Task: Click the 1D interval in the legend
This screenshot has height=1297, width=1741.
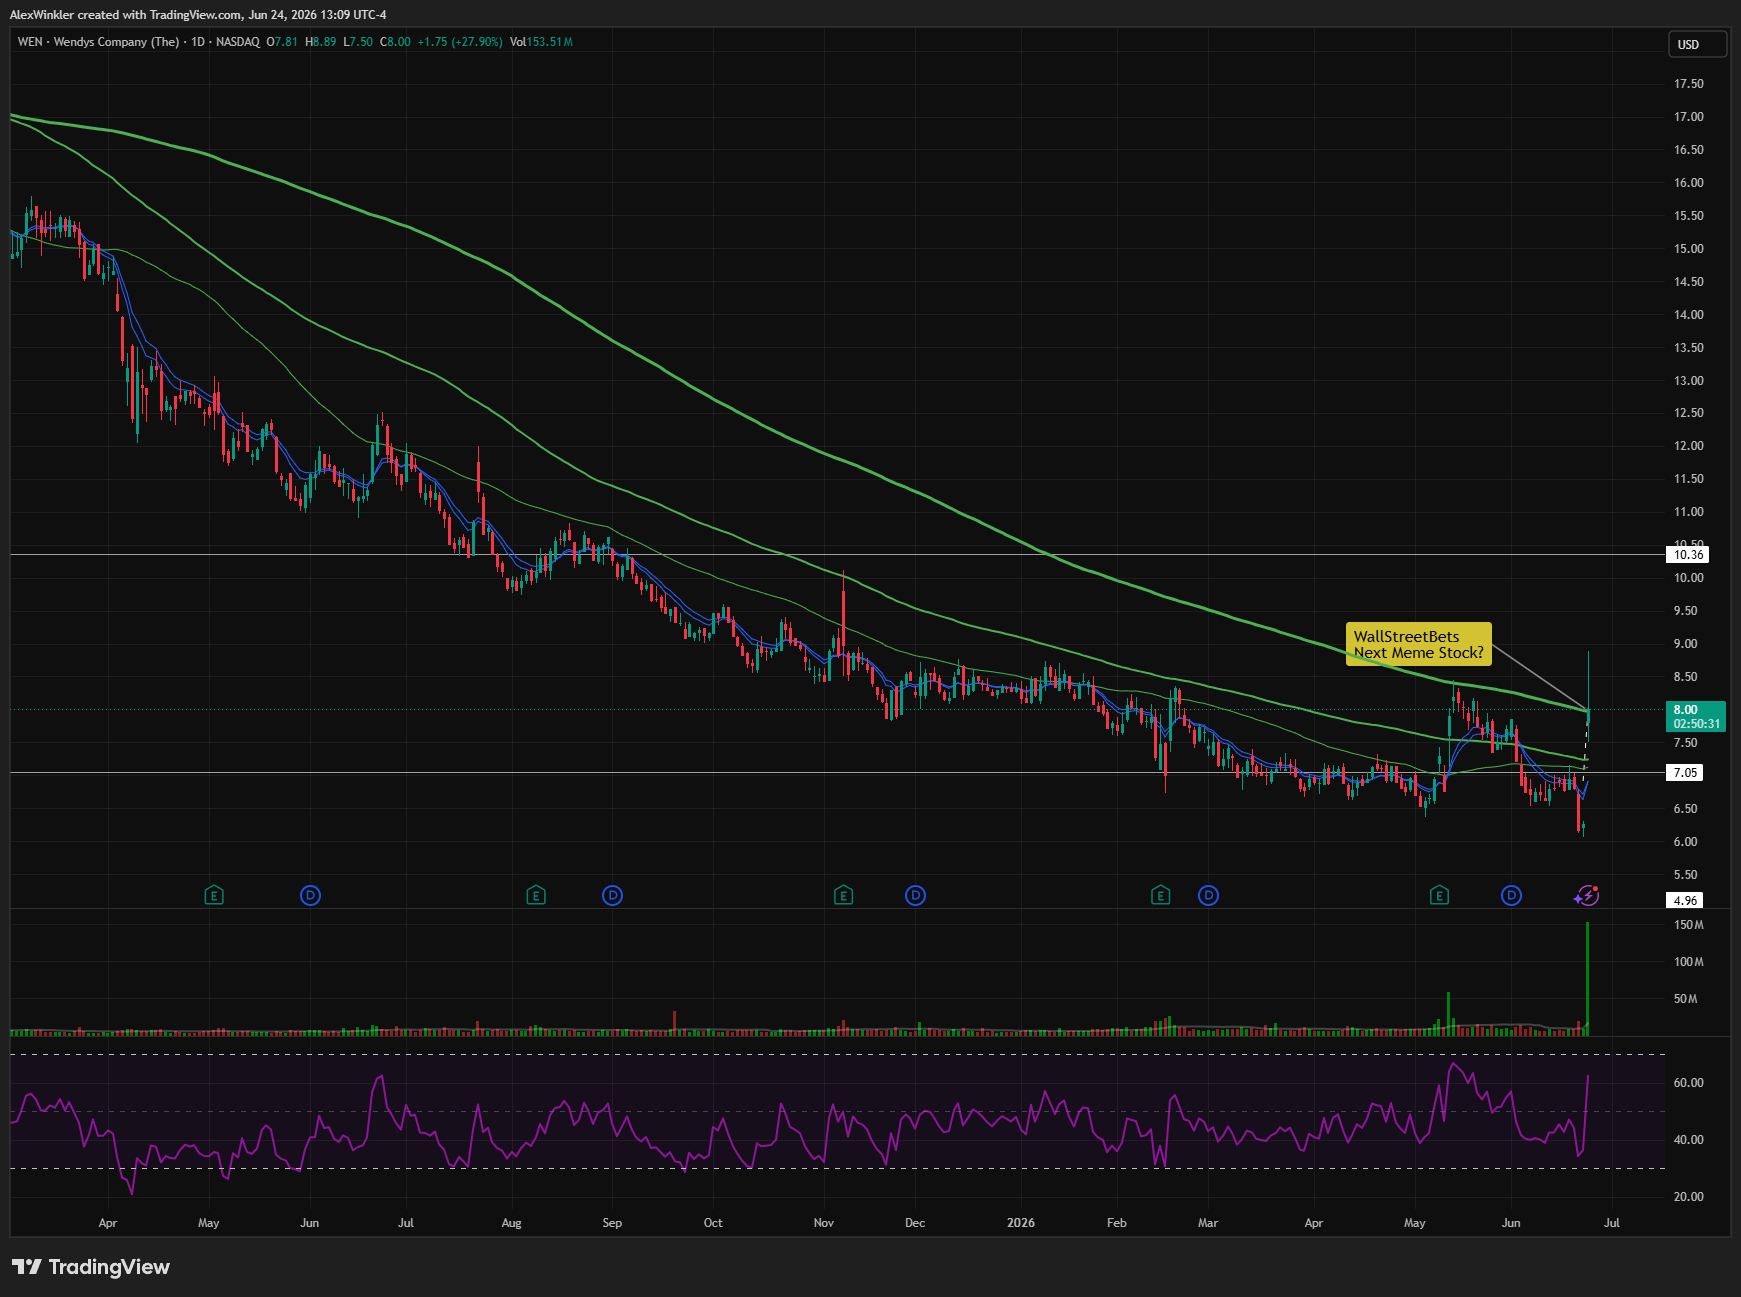Action: coord(198,42)
